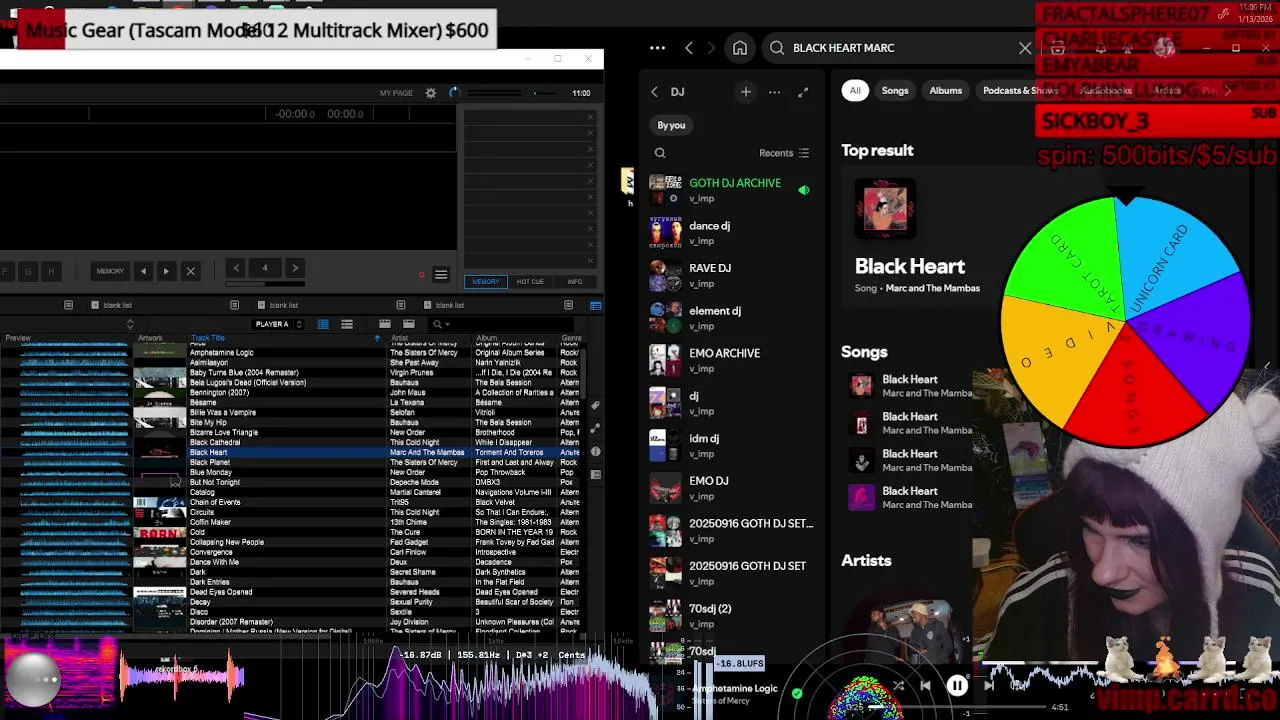
Task: Open Spotify Home
Action: pos(740,48)
